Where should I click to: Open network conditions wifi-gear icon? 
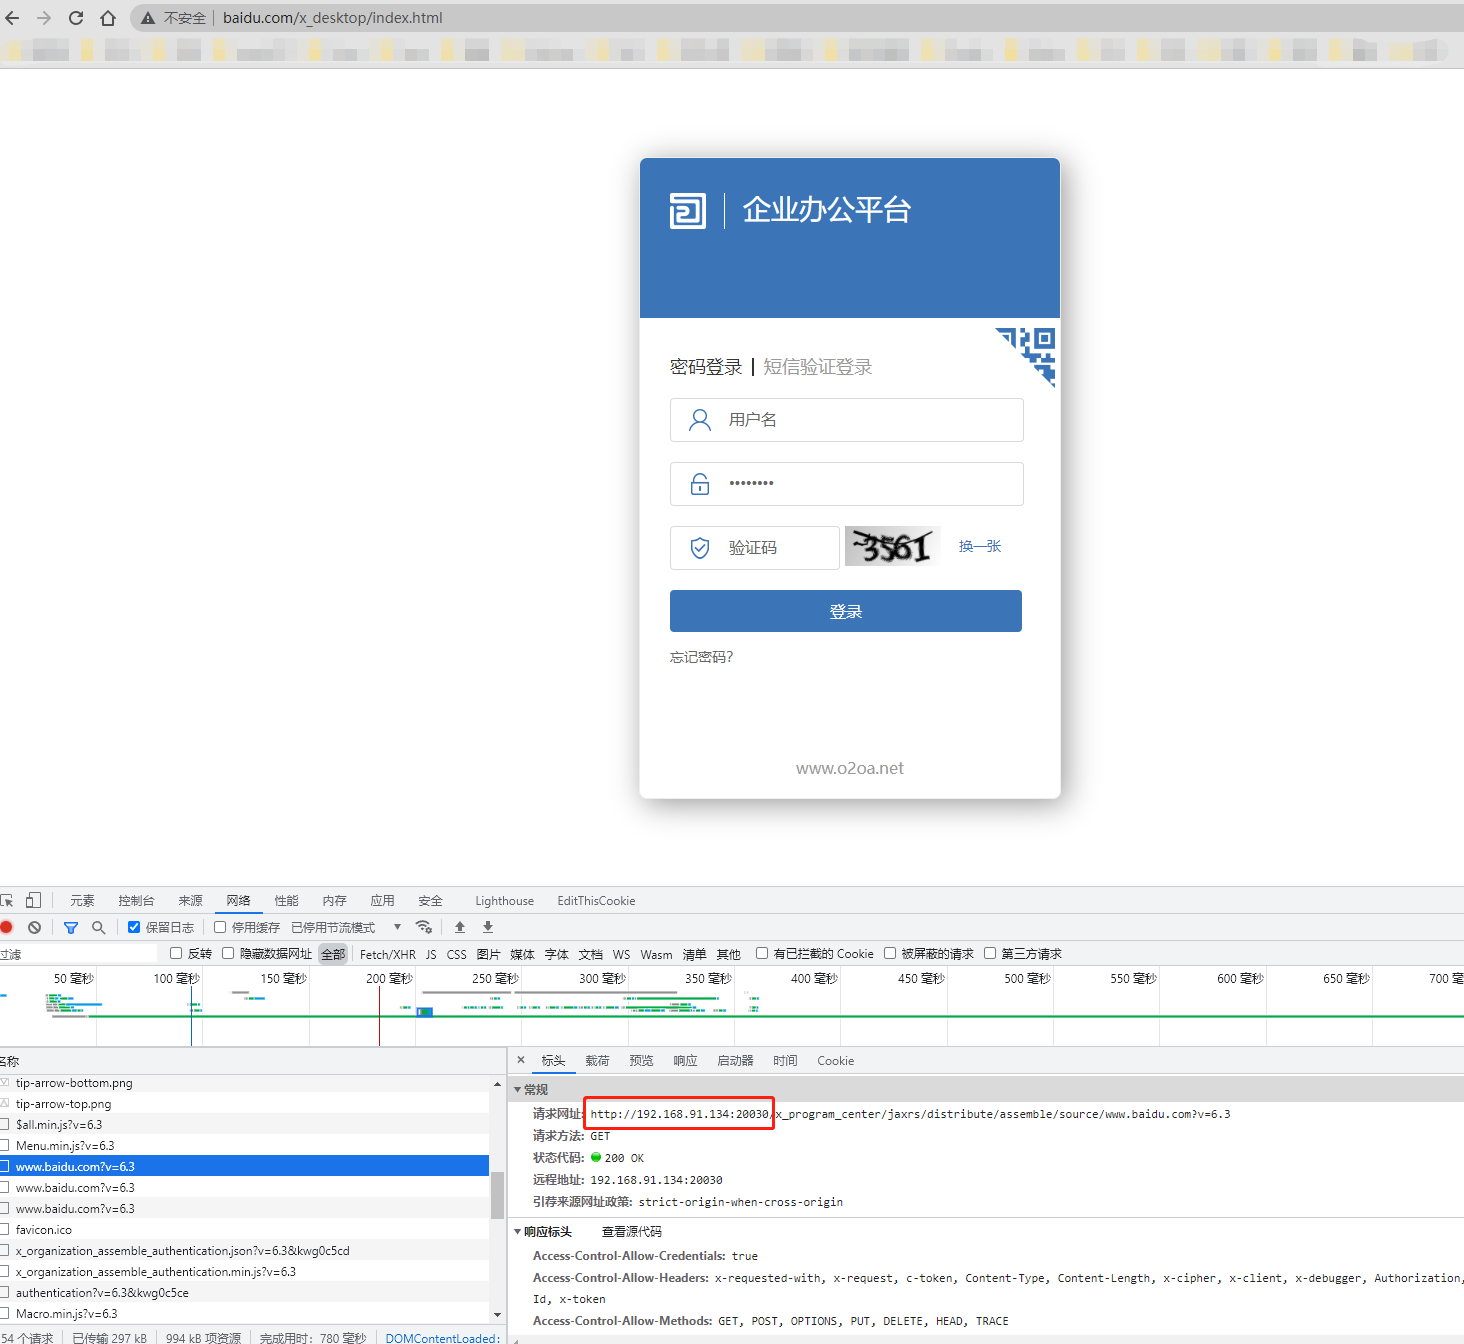tap(424, 927)
